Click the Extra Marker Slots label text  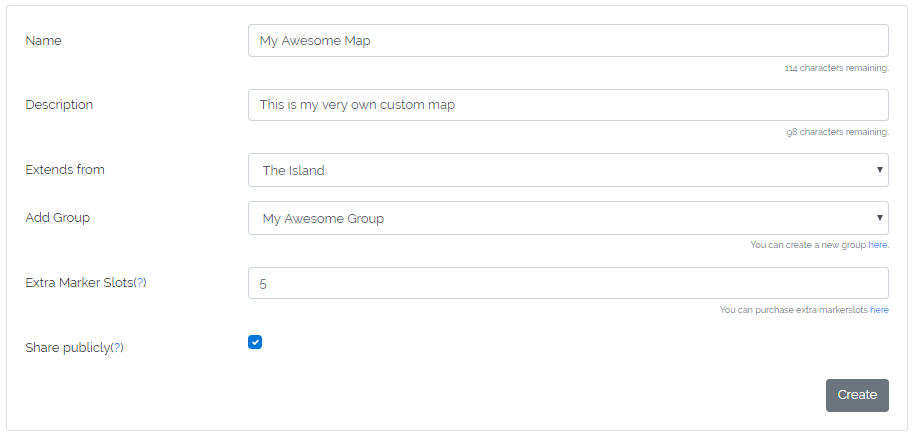coord(78,283)
